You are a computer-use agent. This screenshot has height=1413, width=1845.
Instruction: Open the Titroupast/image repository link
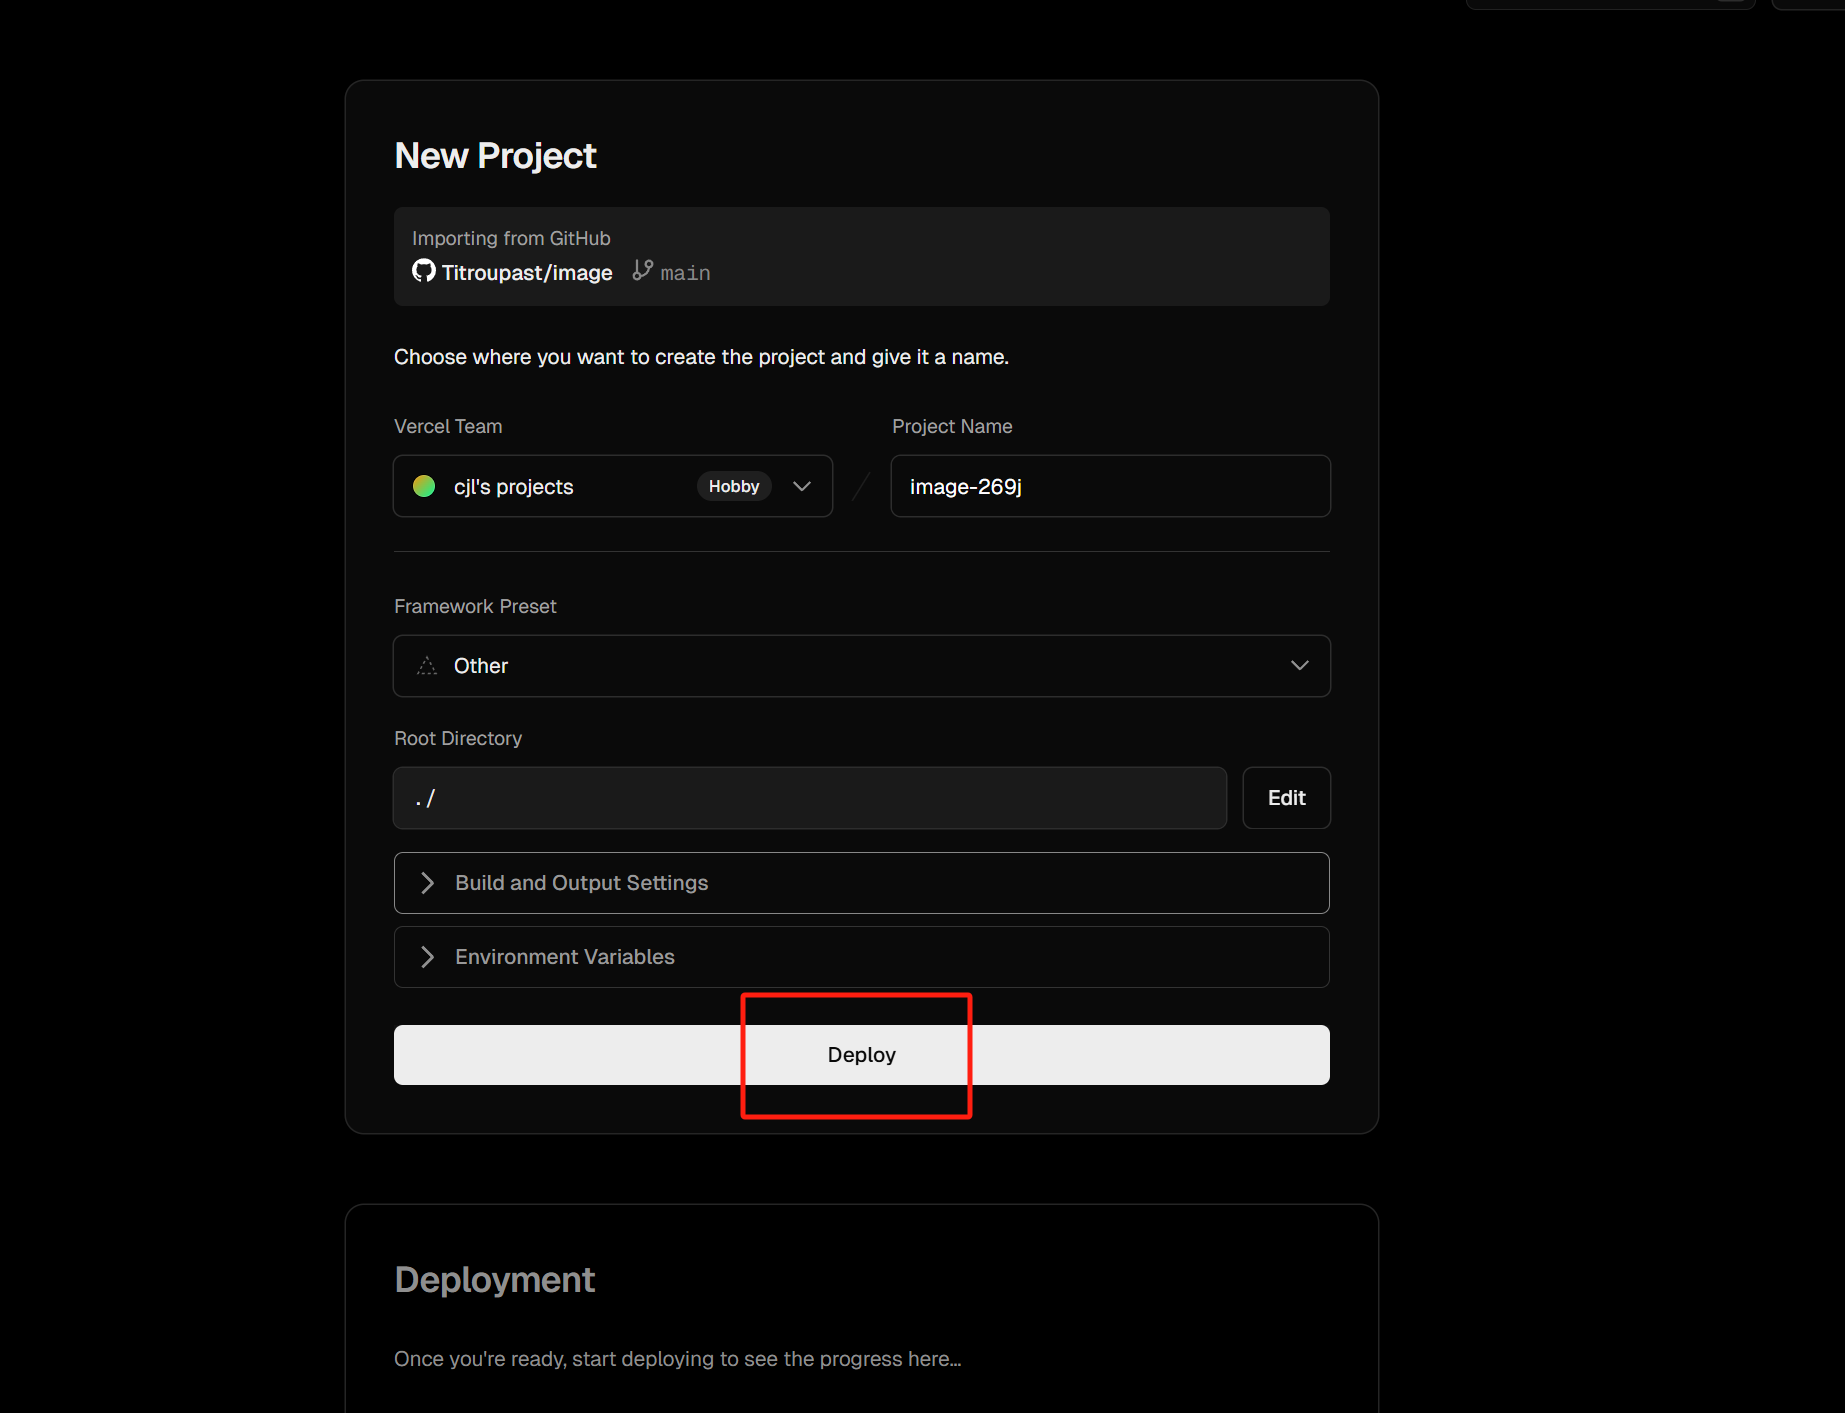coord(527,273)
